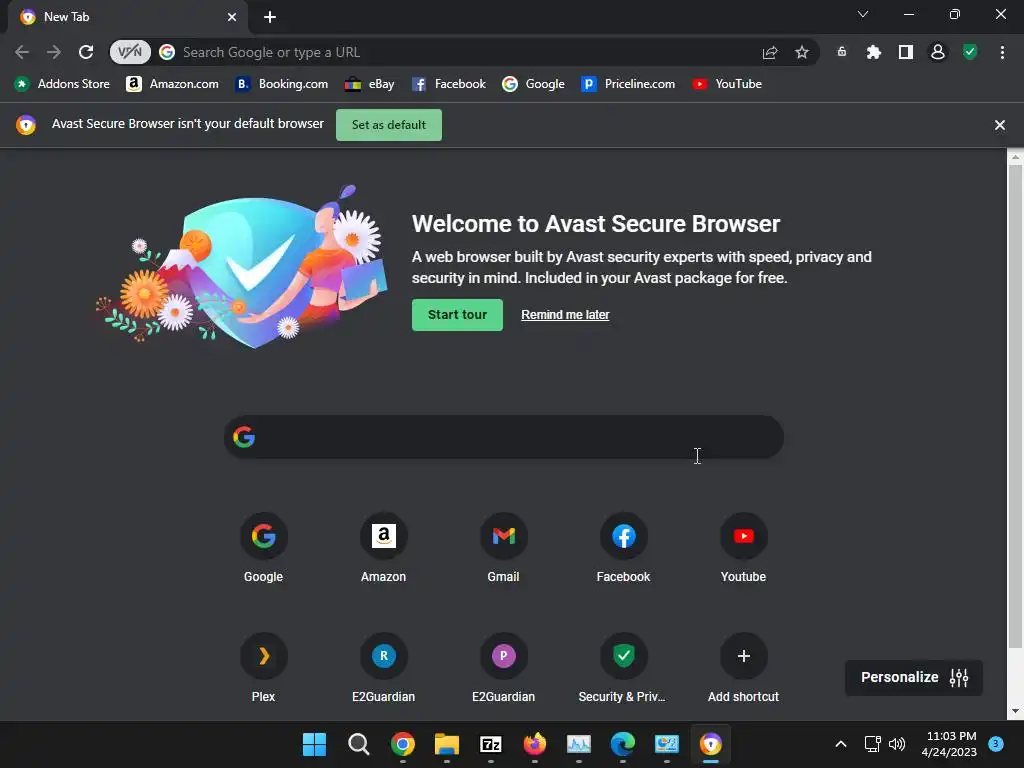
Task: Click Set as default button
Action: click(389, 125)
